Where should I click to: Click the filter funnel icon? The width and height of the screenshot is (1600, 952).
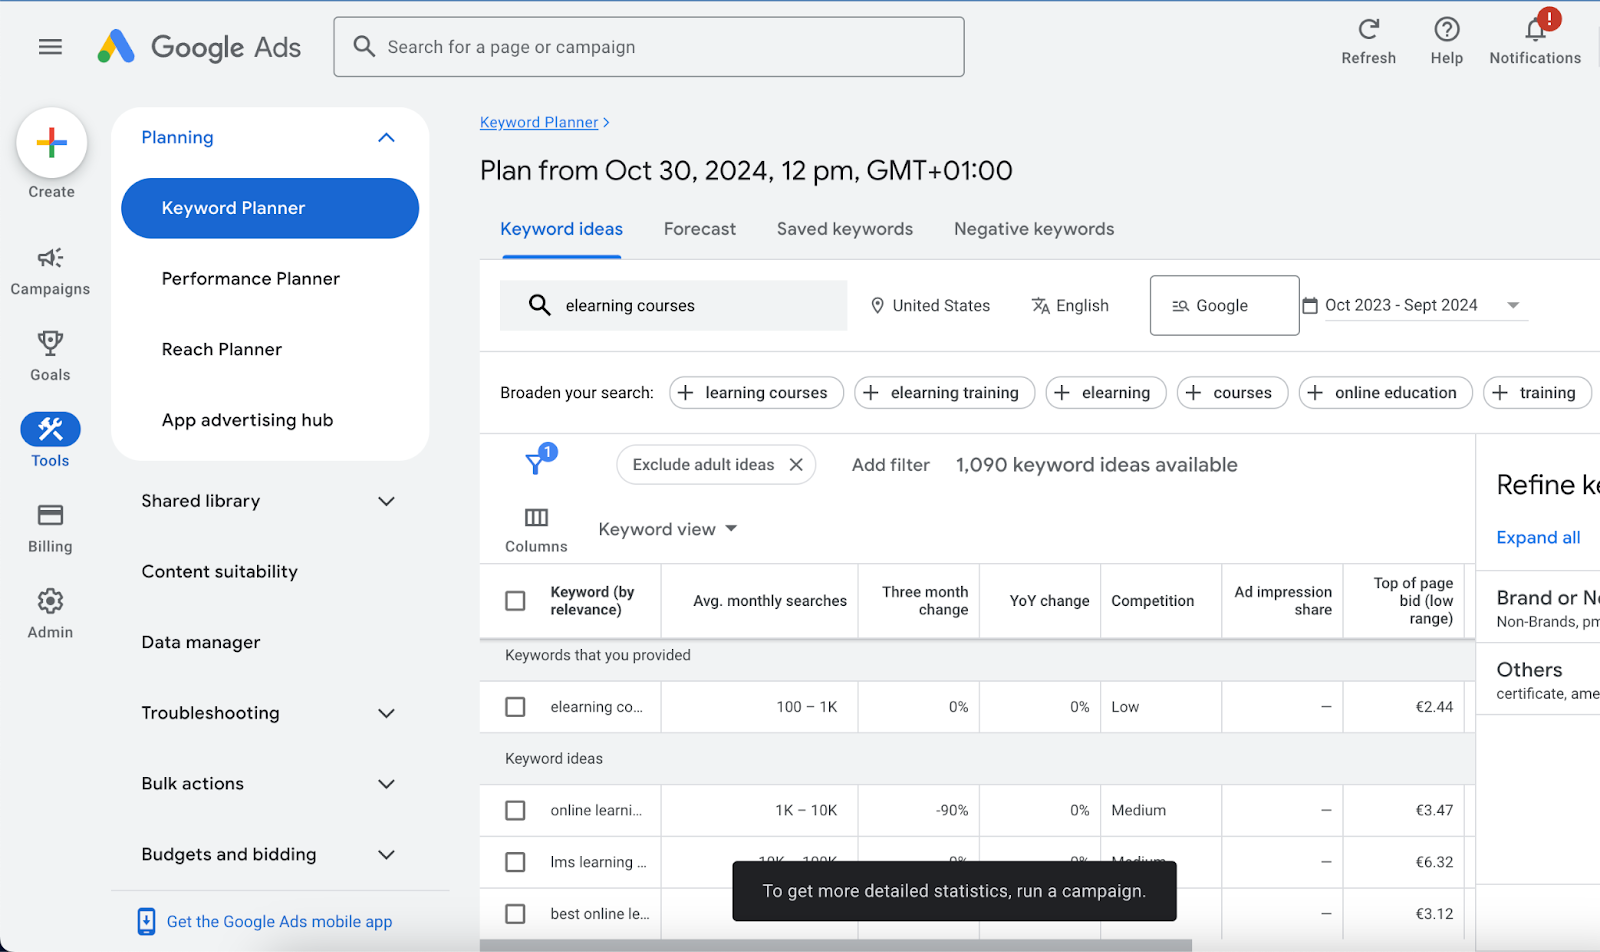pyautogui.click(x=535, y=463)
